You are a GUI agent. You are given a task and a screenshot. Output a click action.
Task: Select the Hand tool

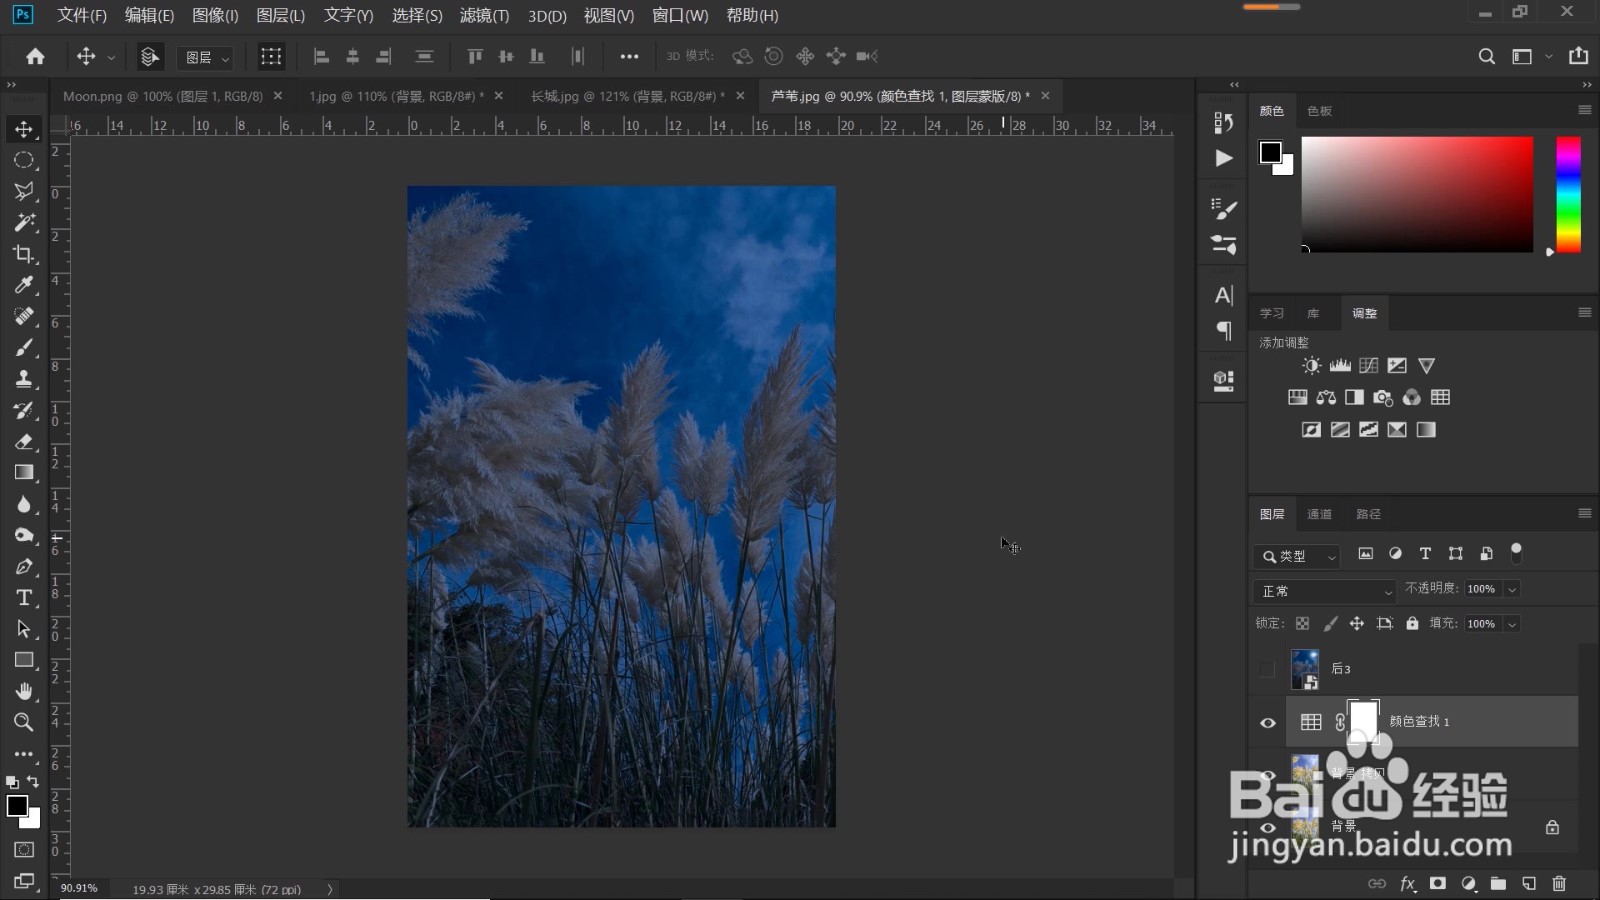point(24,691)
